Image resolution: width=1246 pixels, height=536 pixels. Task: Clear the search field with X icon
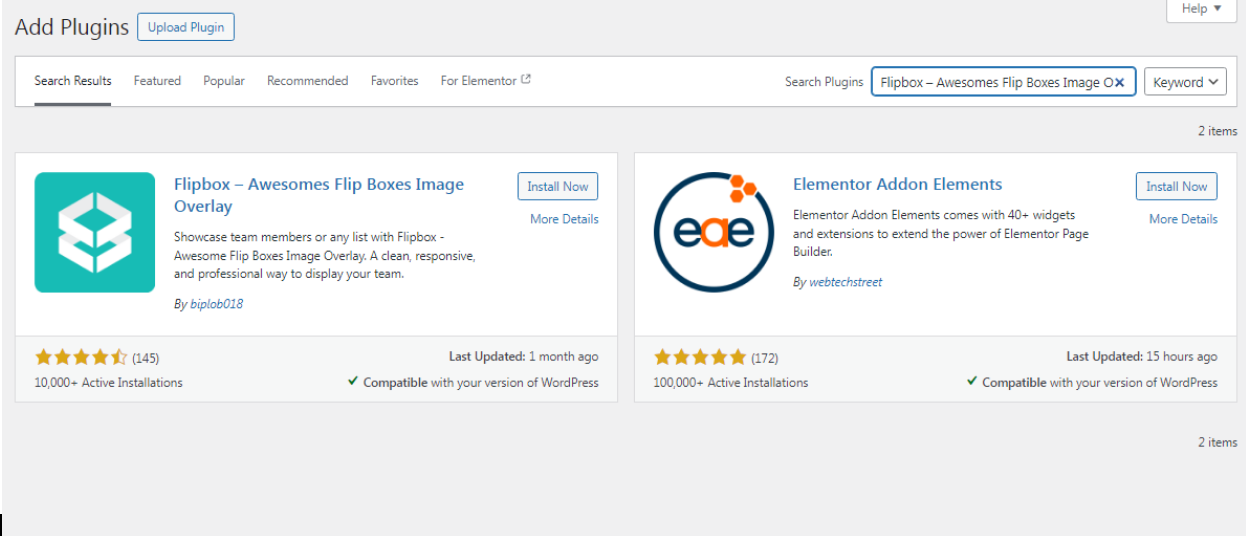tap(1120, 82)
